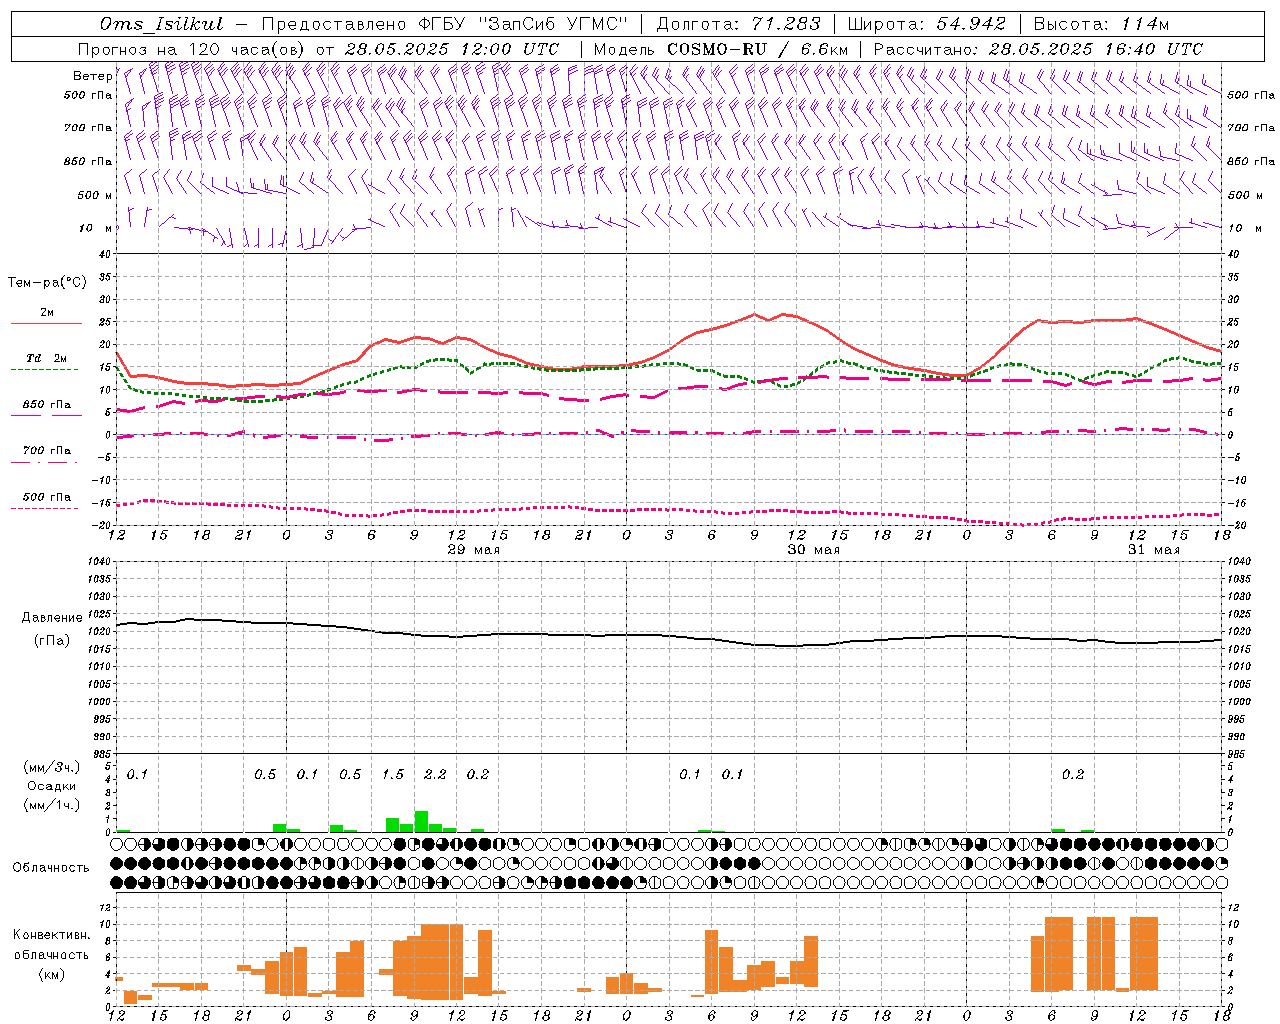
Task: Click the Тем-ра(°C) temperature panel label
Action: click(47, 283)
